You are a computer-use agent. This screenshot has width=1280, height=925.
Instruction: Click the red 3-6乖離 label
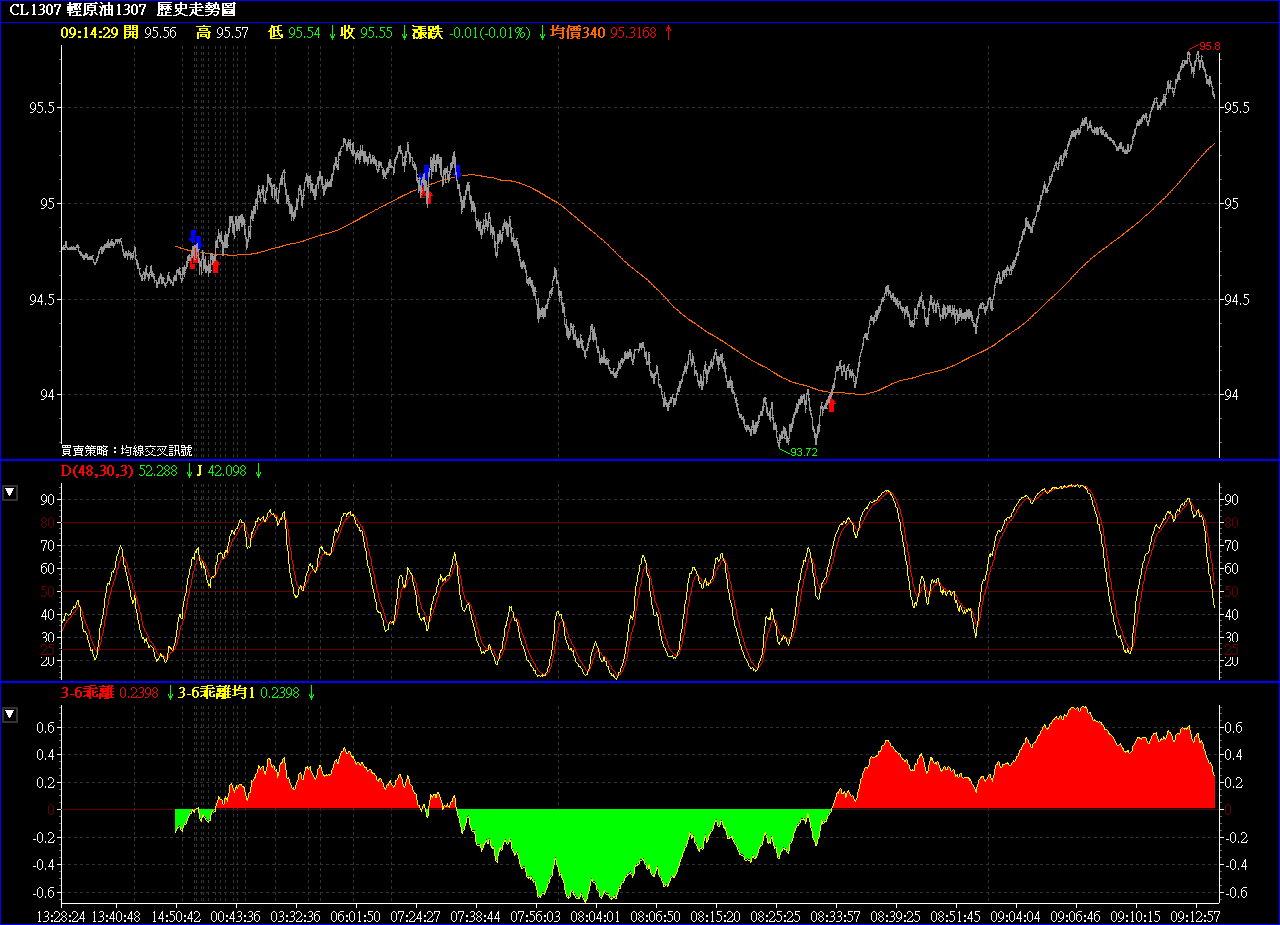(88, 692)
